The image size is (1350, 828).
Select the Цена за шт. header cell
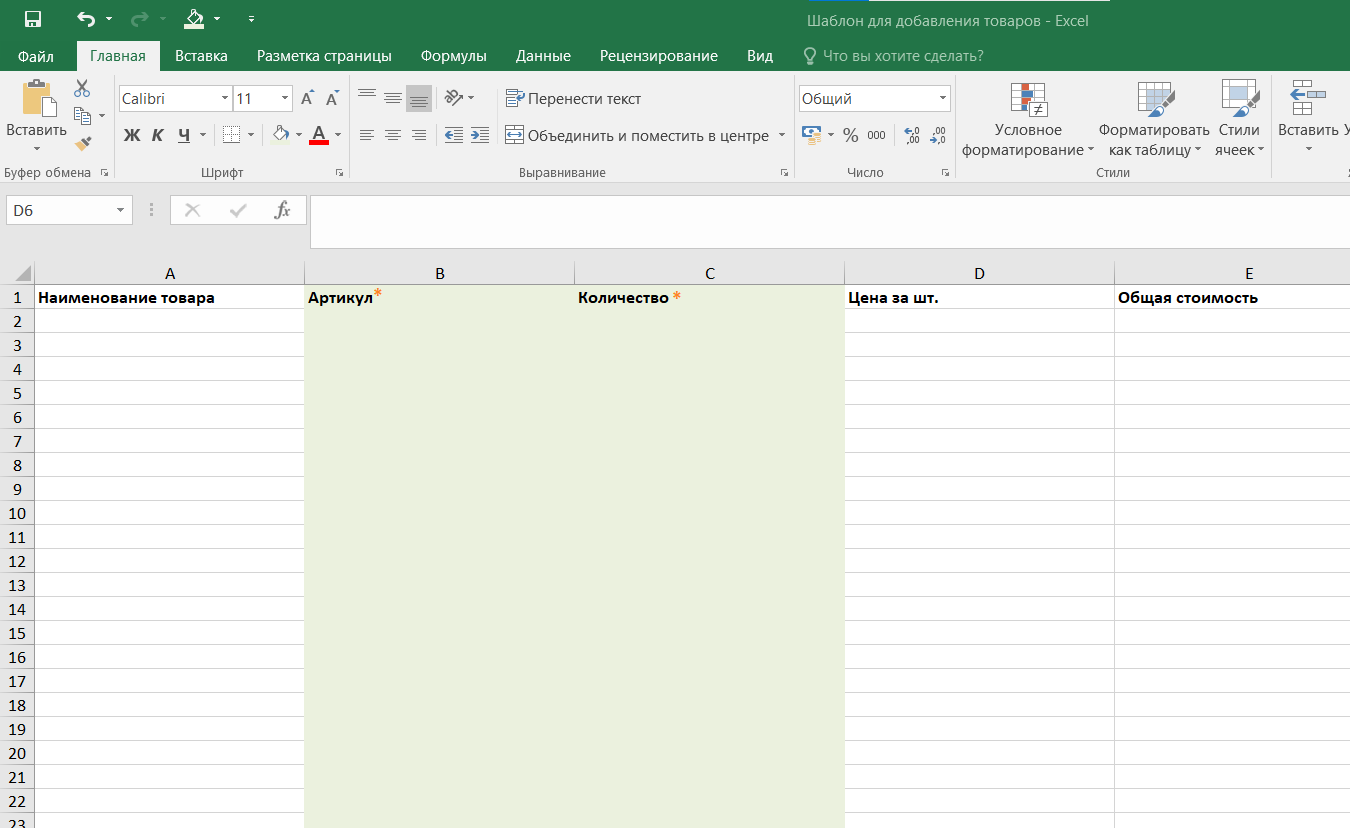tap(978, 298)
